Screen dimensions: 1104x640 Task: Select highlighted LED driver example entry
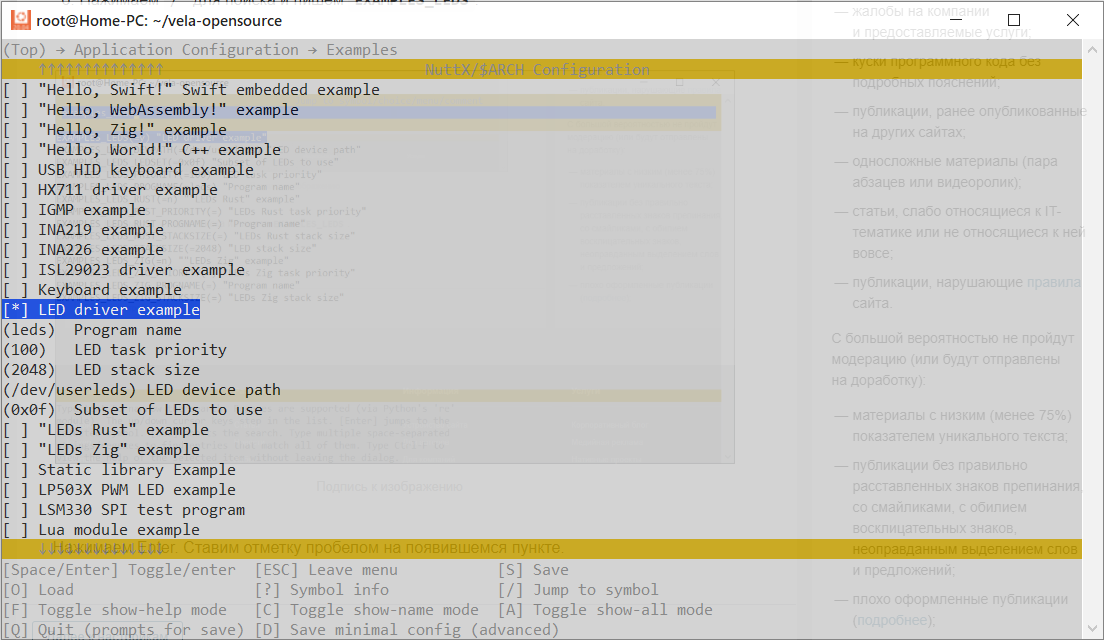(101, 310)
